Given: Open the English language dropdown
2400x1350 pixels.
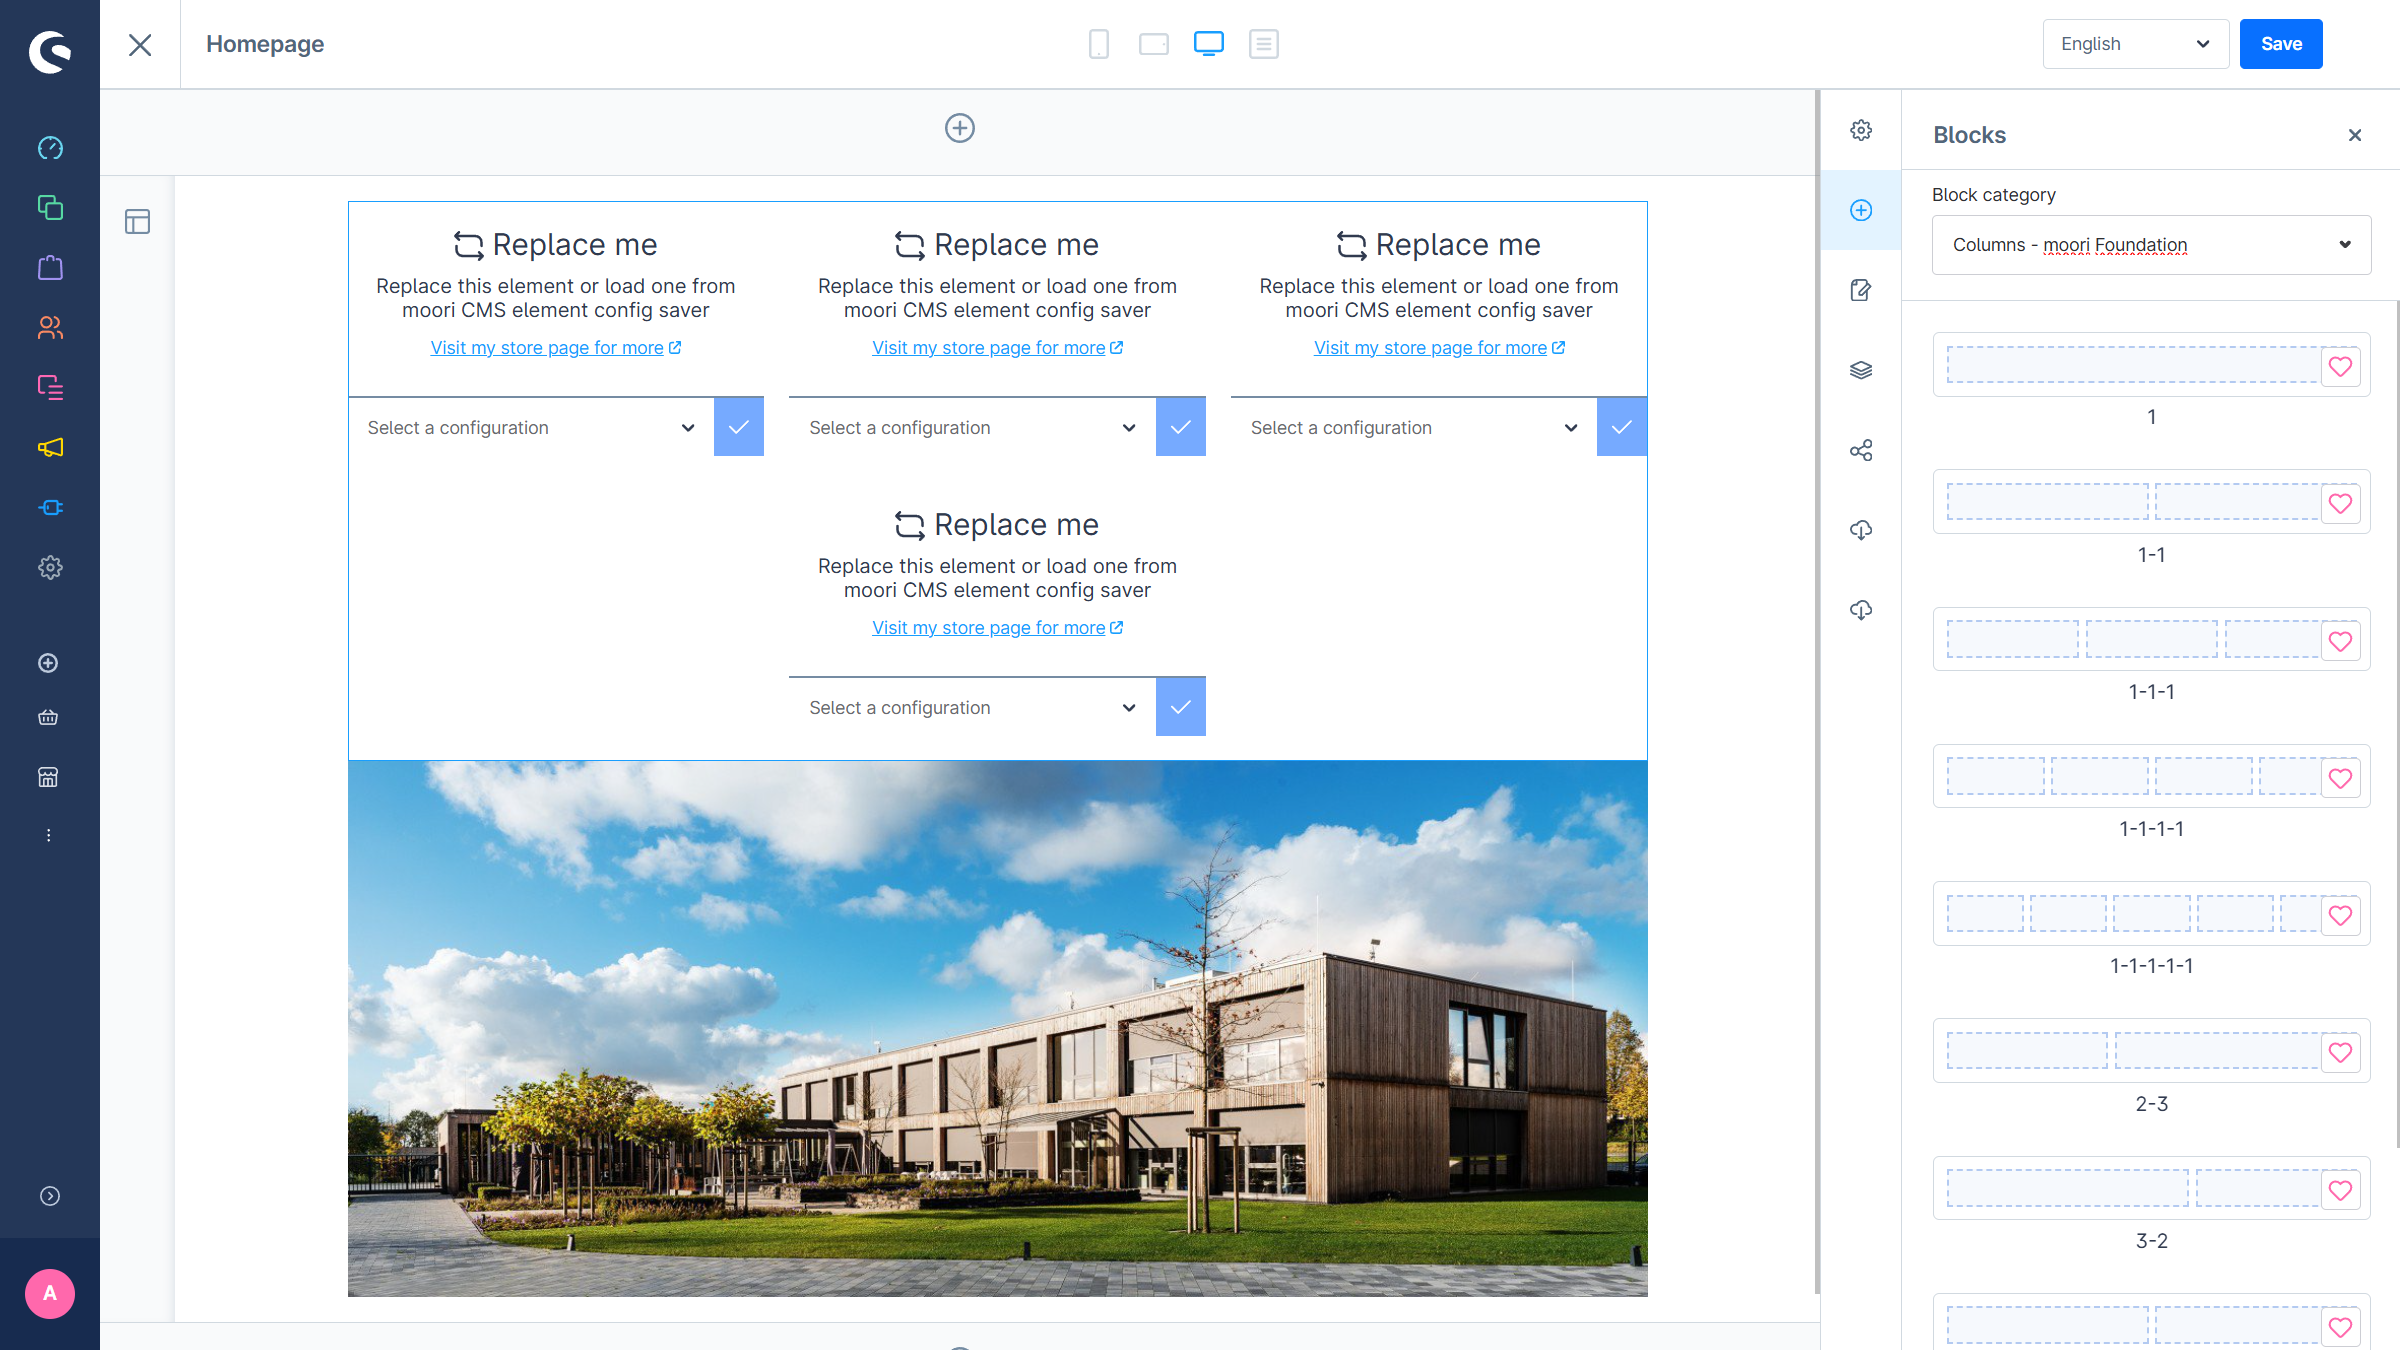Looking at the screenshot, I should [x=2135, y=44].
